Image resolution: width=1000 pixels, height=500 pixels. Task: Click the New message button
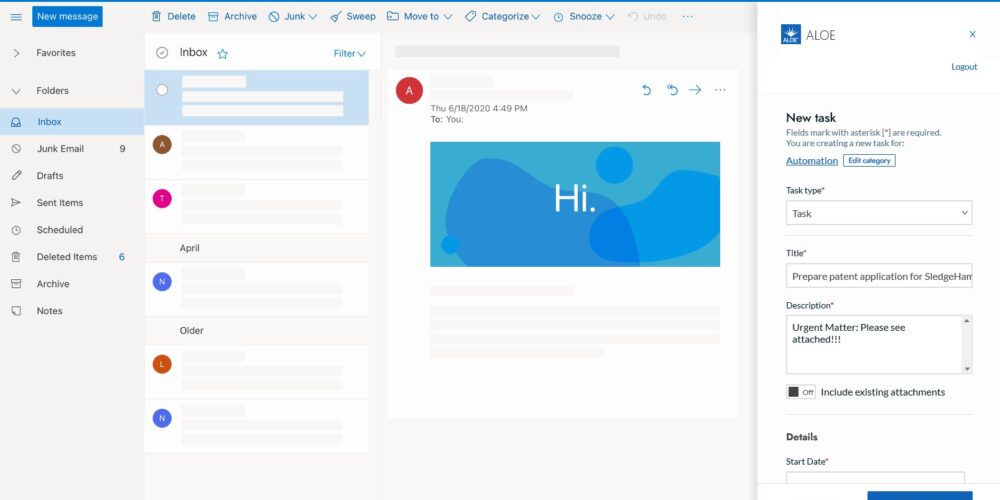[68, 17]
